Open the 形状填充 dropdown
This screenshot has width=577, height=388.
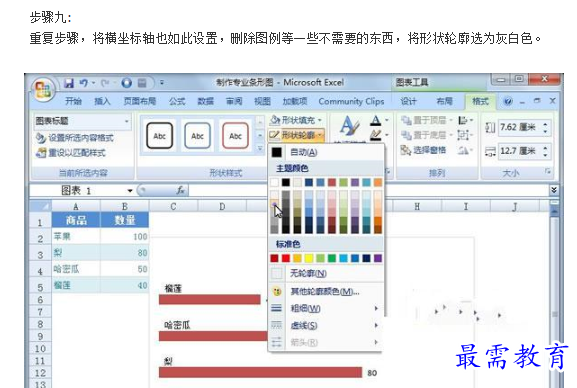click(296, 120)
